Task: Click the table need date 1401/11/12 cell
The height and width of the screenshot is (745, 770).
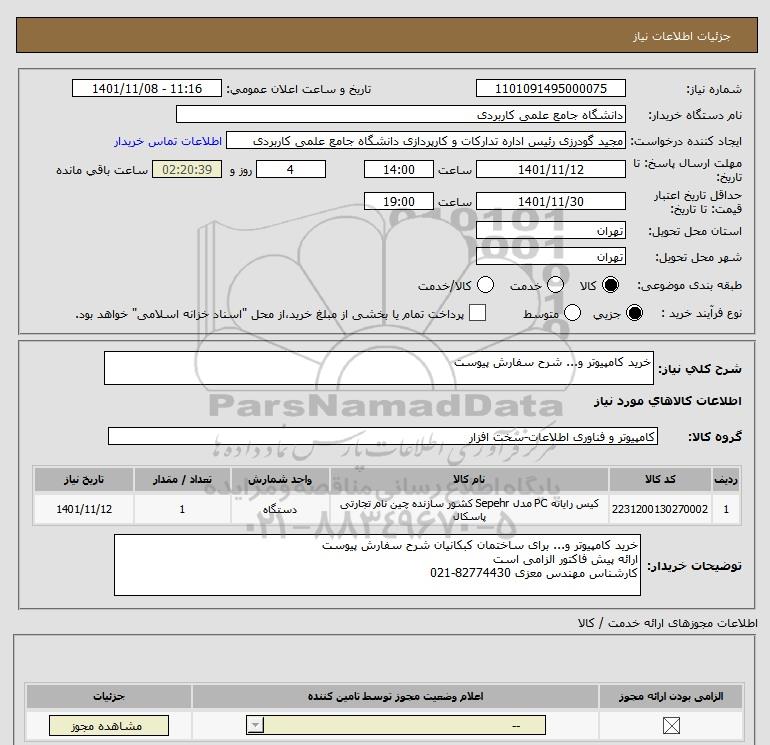Action: click(x=83, y=509)
